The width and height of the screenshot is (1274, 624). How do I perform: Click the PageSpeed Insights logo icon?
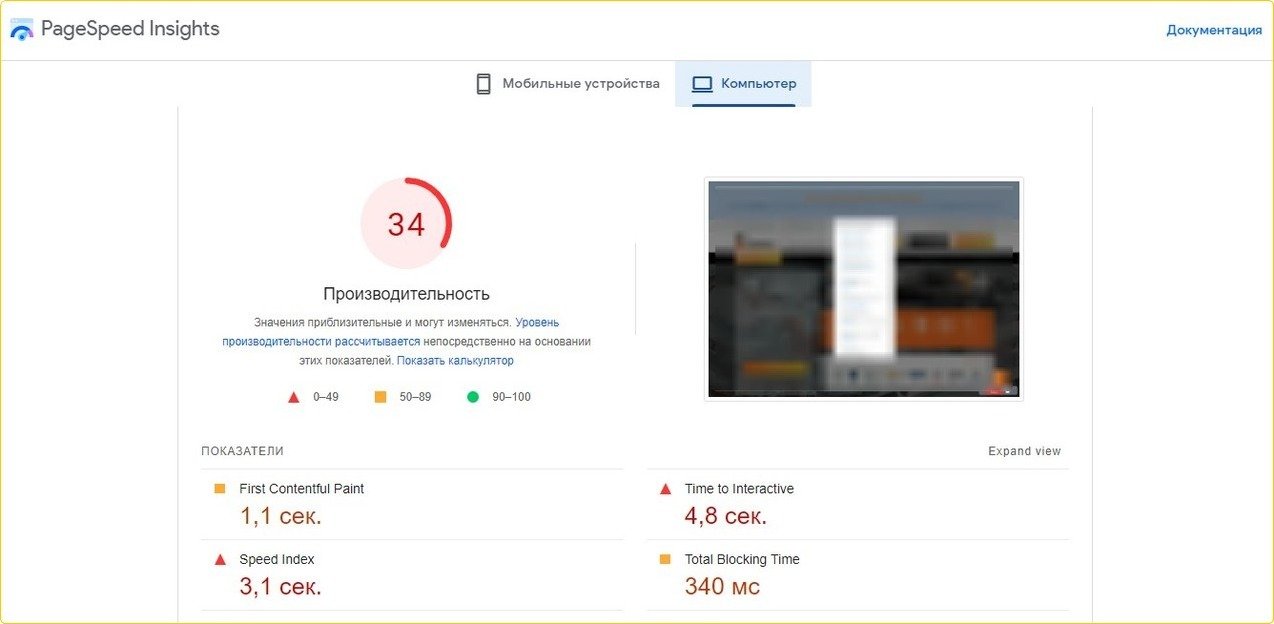pyautogui.click(x=22, y=29)
